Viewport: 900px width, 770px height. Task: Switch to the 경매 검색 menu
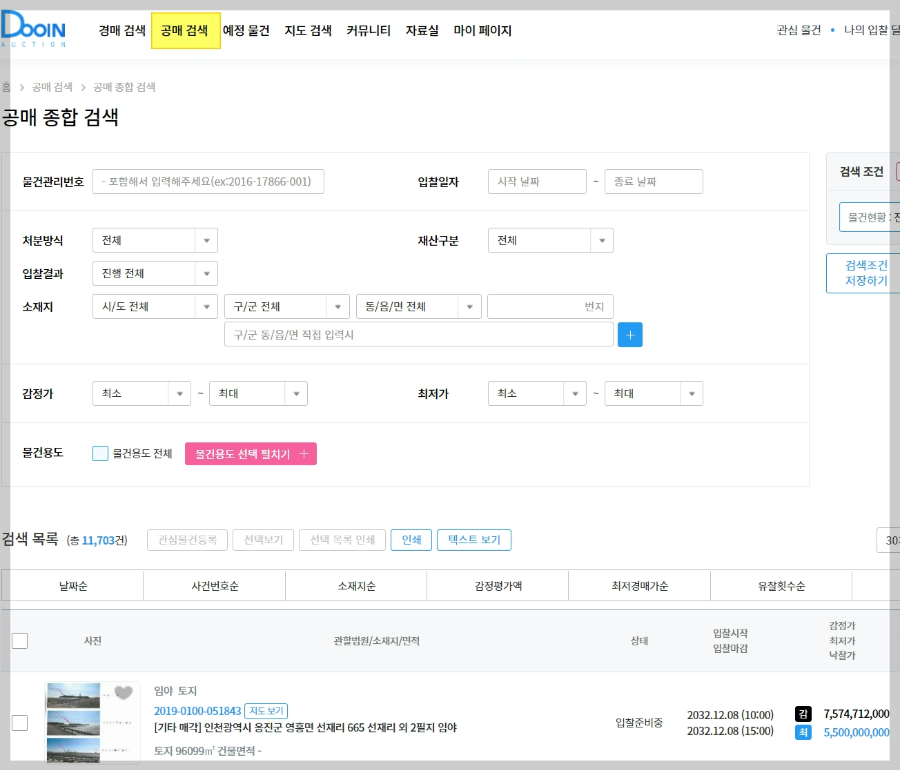coord(119,30)
